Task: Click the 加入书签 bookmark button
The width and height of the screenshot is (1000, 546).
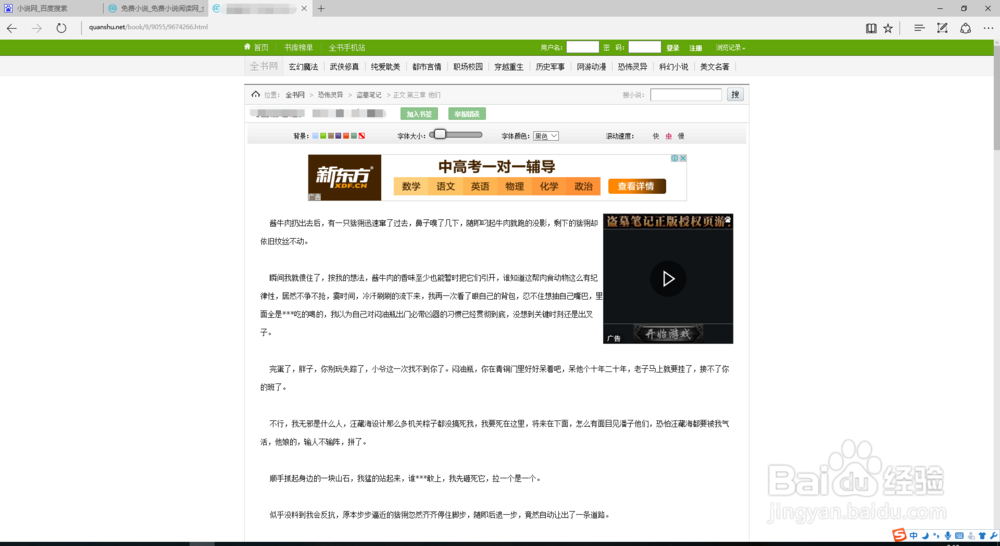Action: (x=419, y=114)
